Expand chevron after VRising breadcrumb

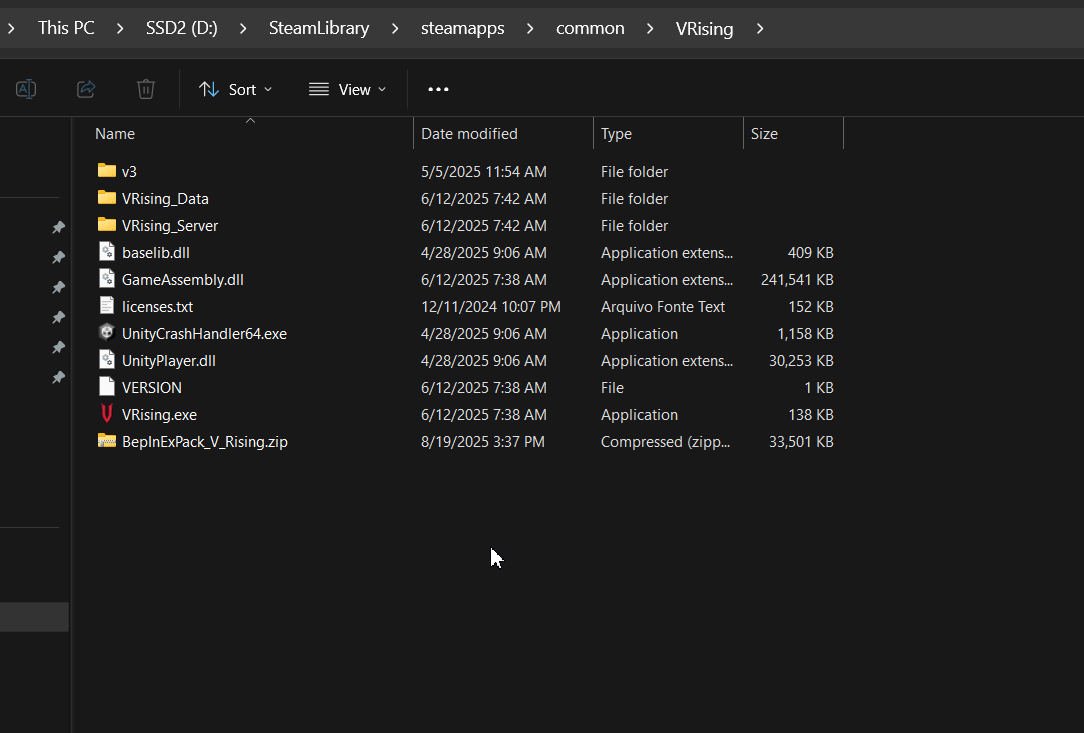(760, 28)
